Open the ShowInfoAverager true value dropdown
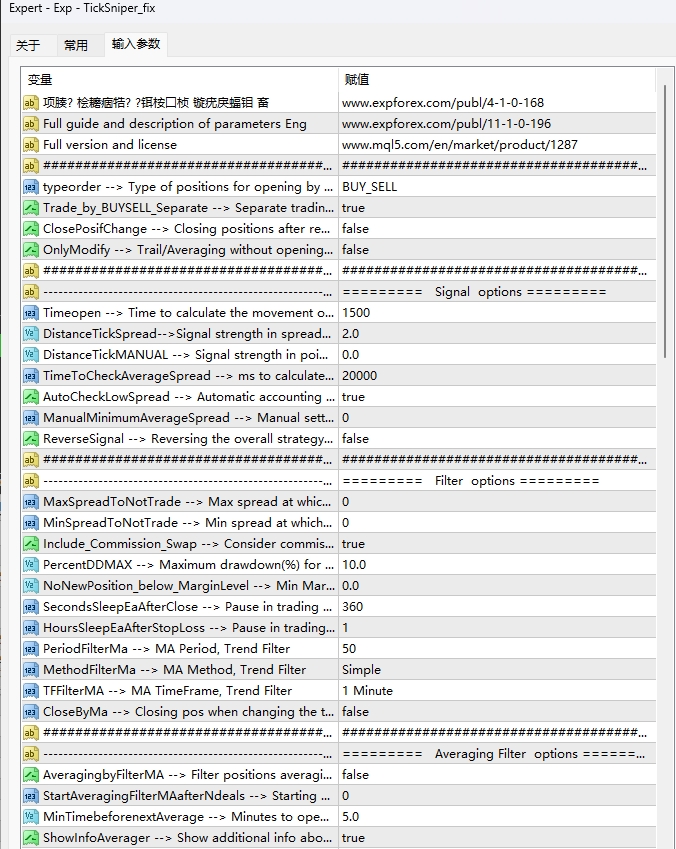Image resolution: width=676 pixels, height=849 pixels. [x=497, y=838]
